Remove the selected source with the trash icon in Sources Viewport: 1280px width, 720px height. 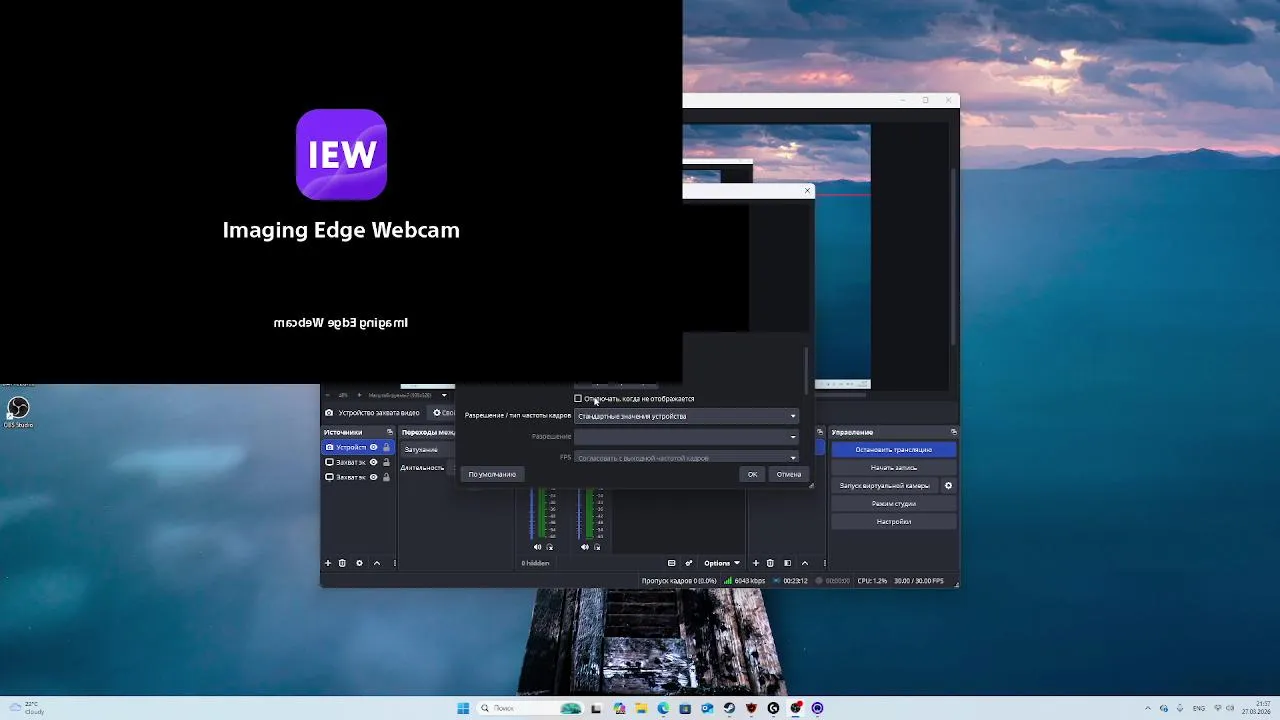pos(342,563)
